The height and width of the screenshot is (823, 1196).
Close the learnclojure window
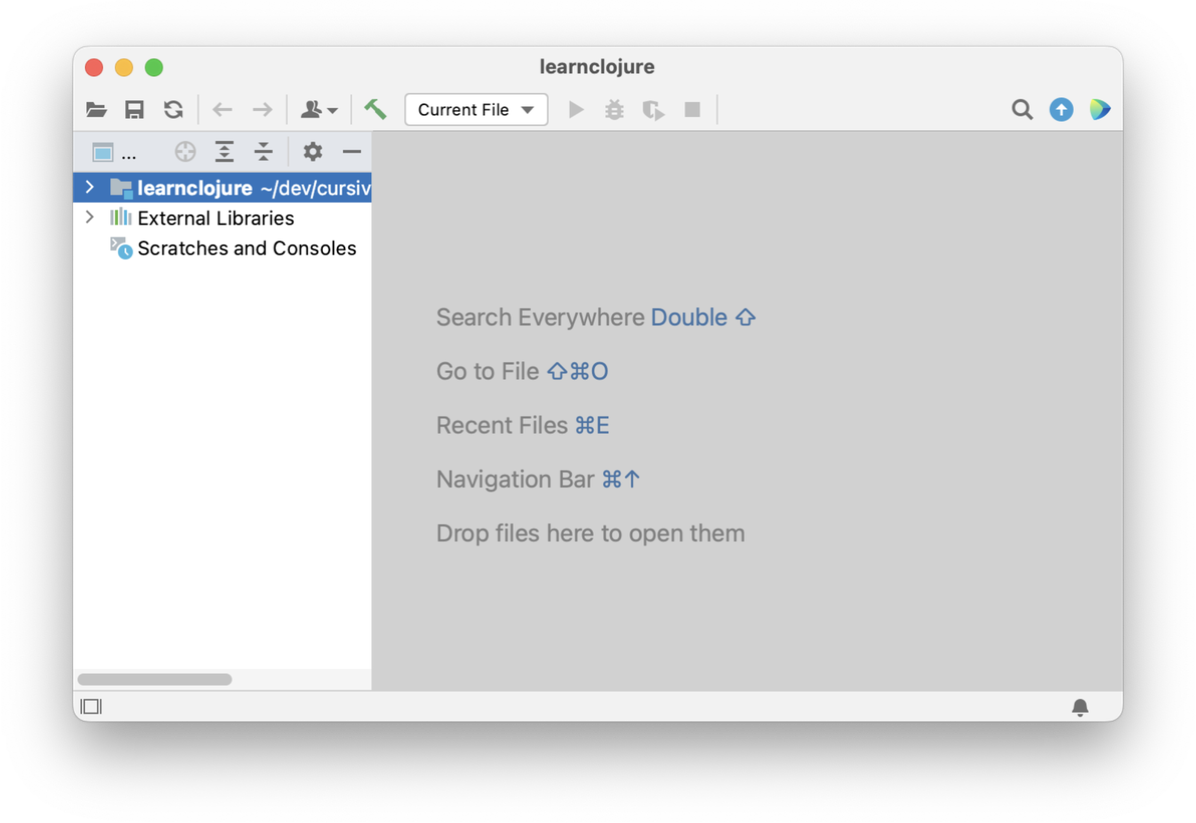(x=95, y=67)
